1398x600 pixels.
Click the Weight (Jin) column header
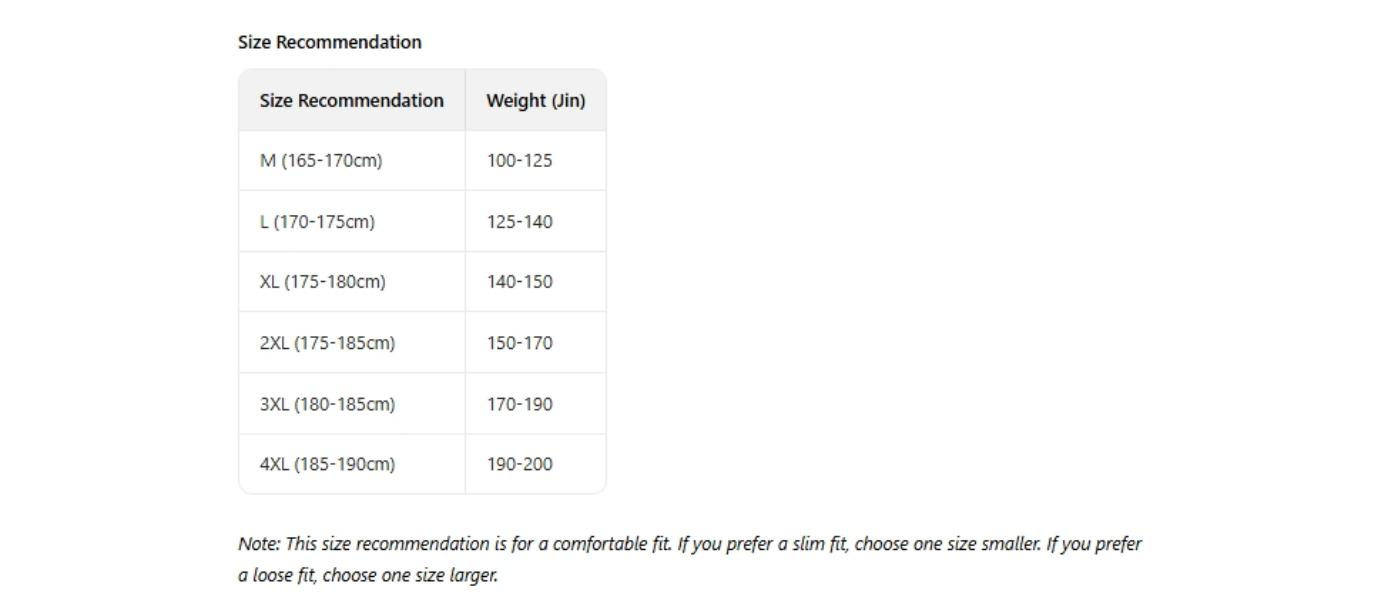tap(535, 100)
